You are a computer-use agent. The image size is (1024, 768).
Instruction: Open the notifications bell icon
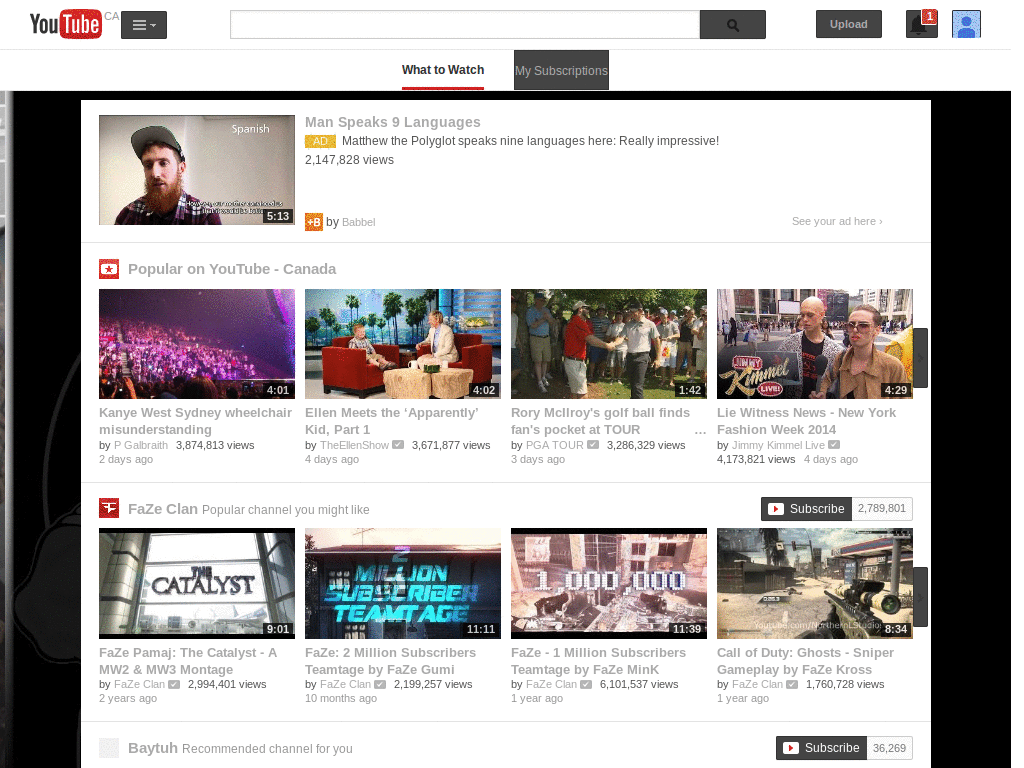(921, 24)
